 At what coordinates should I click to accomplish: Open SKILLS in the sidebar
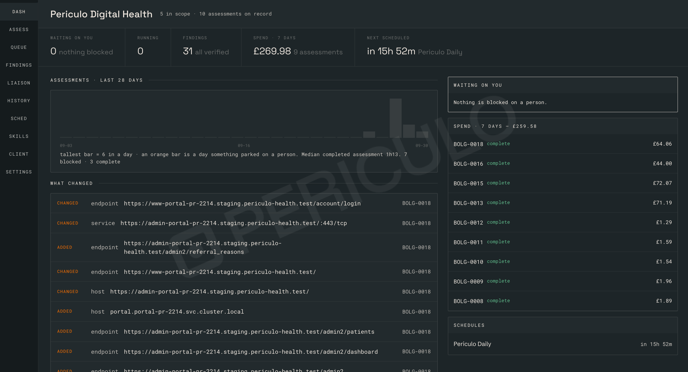19,136
